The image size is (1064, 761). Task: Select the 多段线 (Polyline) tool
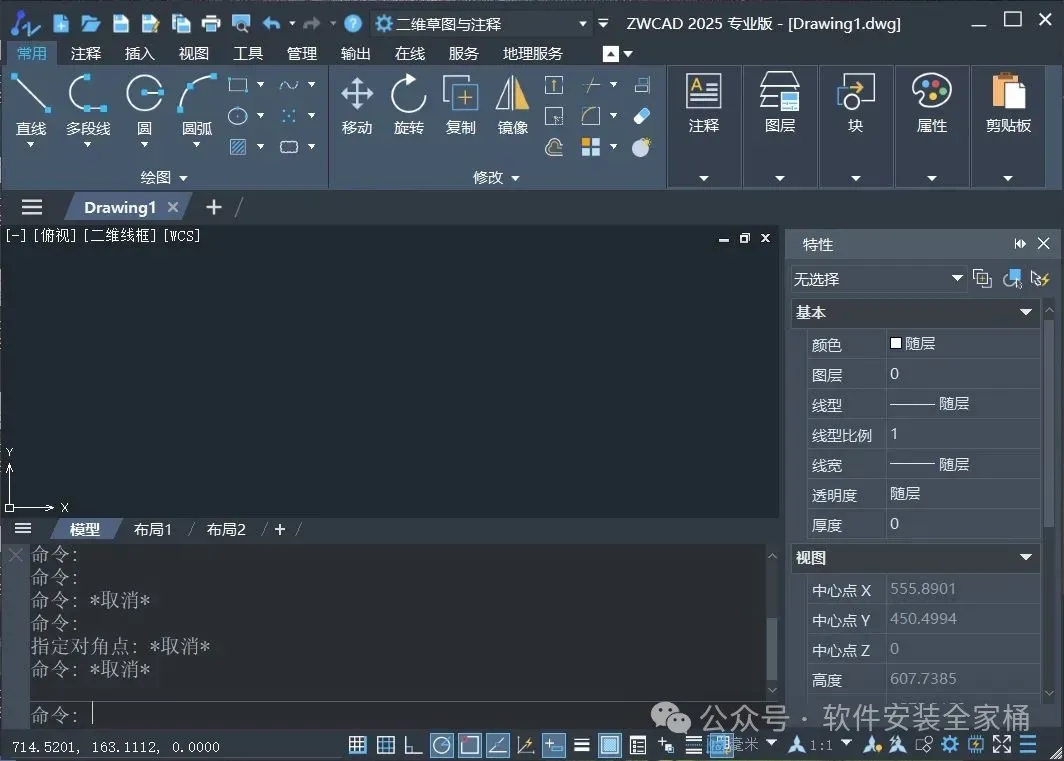point(88,105)
